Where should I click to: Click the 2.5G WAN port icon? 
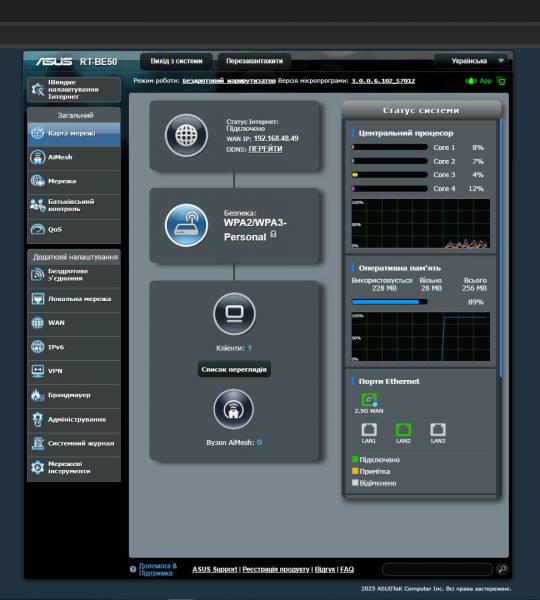pyautogui.click(x=369, y=400)
